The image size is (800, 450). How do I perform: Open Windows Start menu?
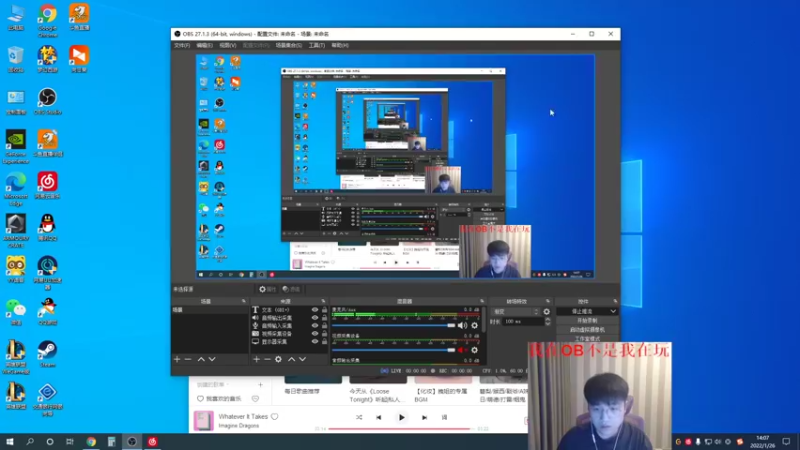click(x=10, y=442)
